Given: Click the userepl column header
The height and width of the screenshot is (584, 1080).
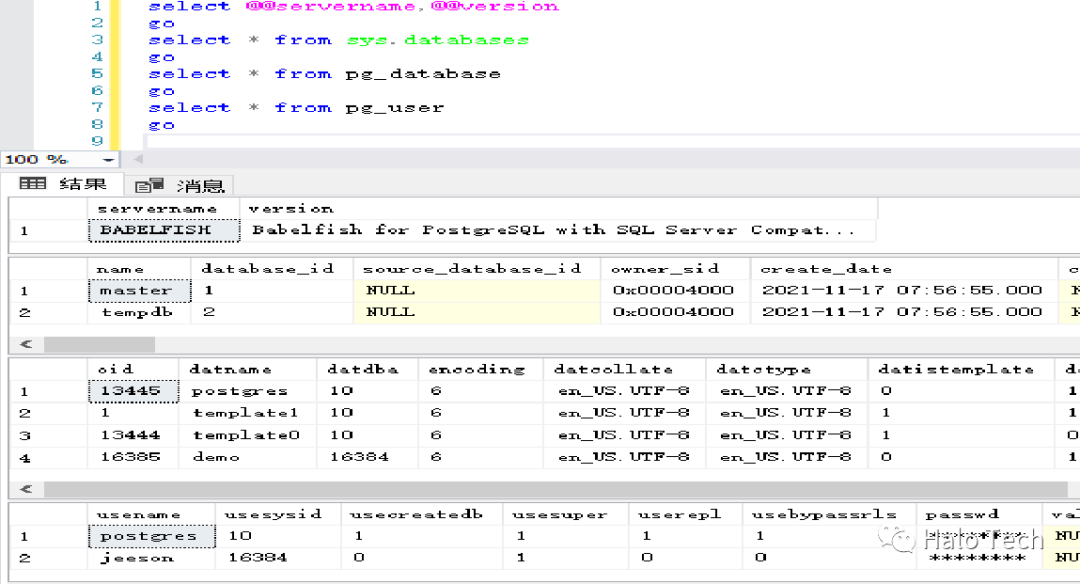Looking at the screenshot, I should (685, 514).
